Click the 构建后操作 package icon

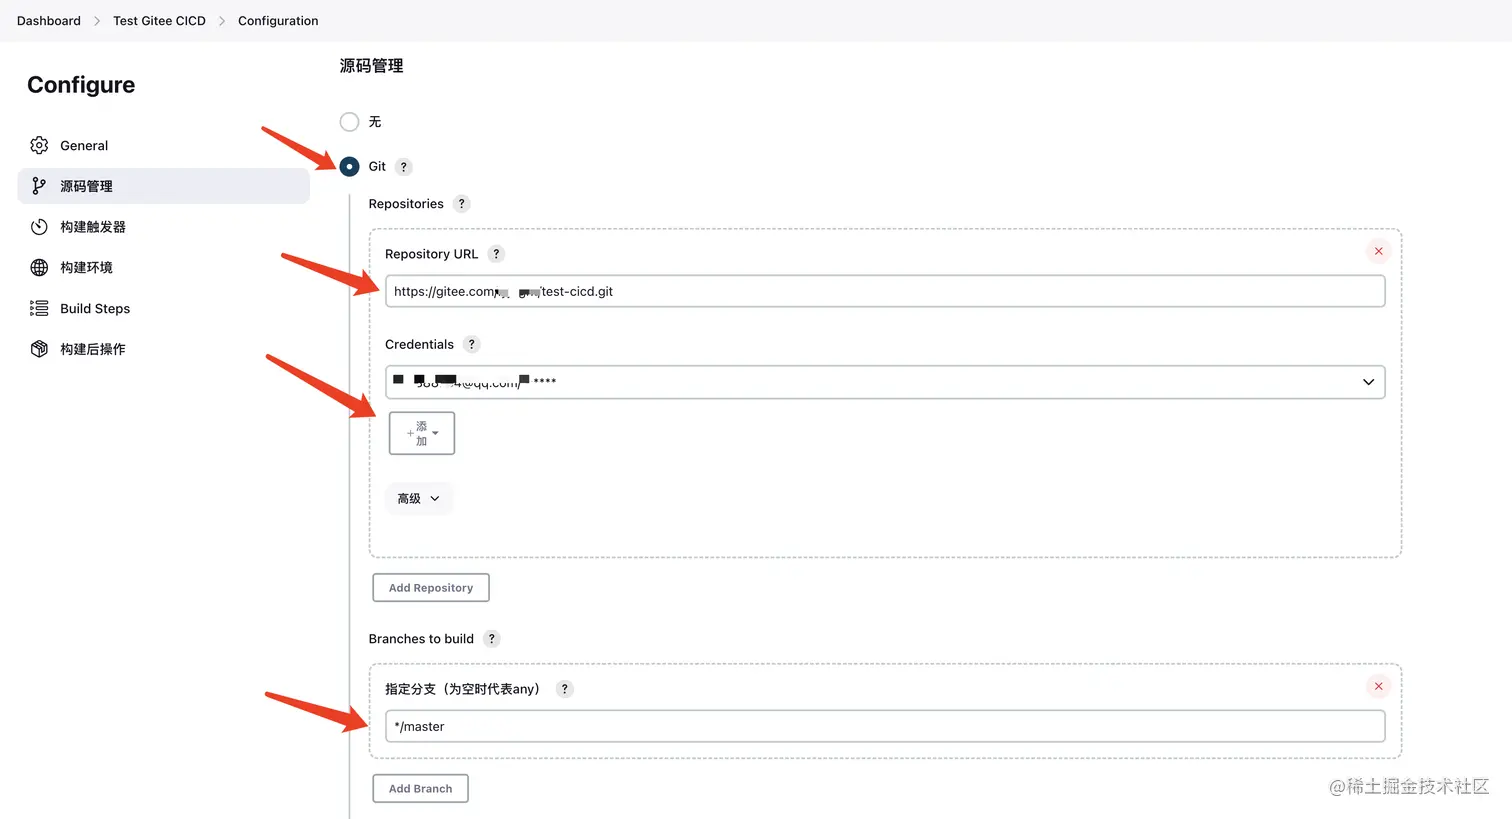40,348
